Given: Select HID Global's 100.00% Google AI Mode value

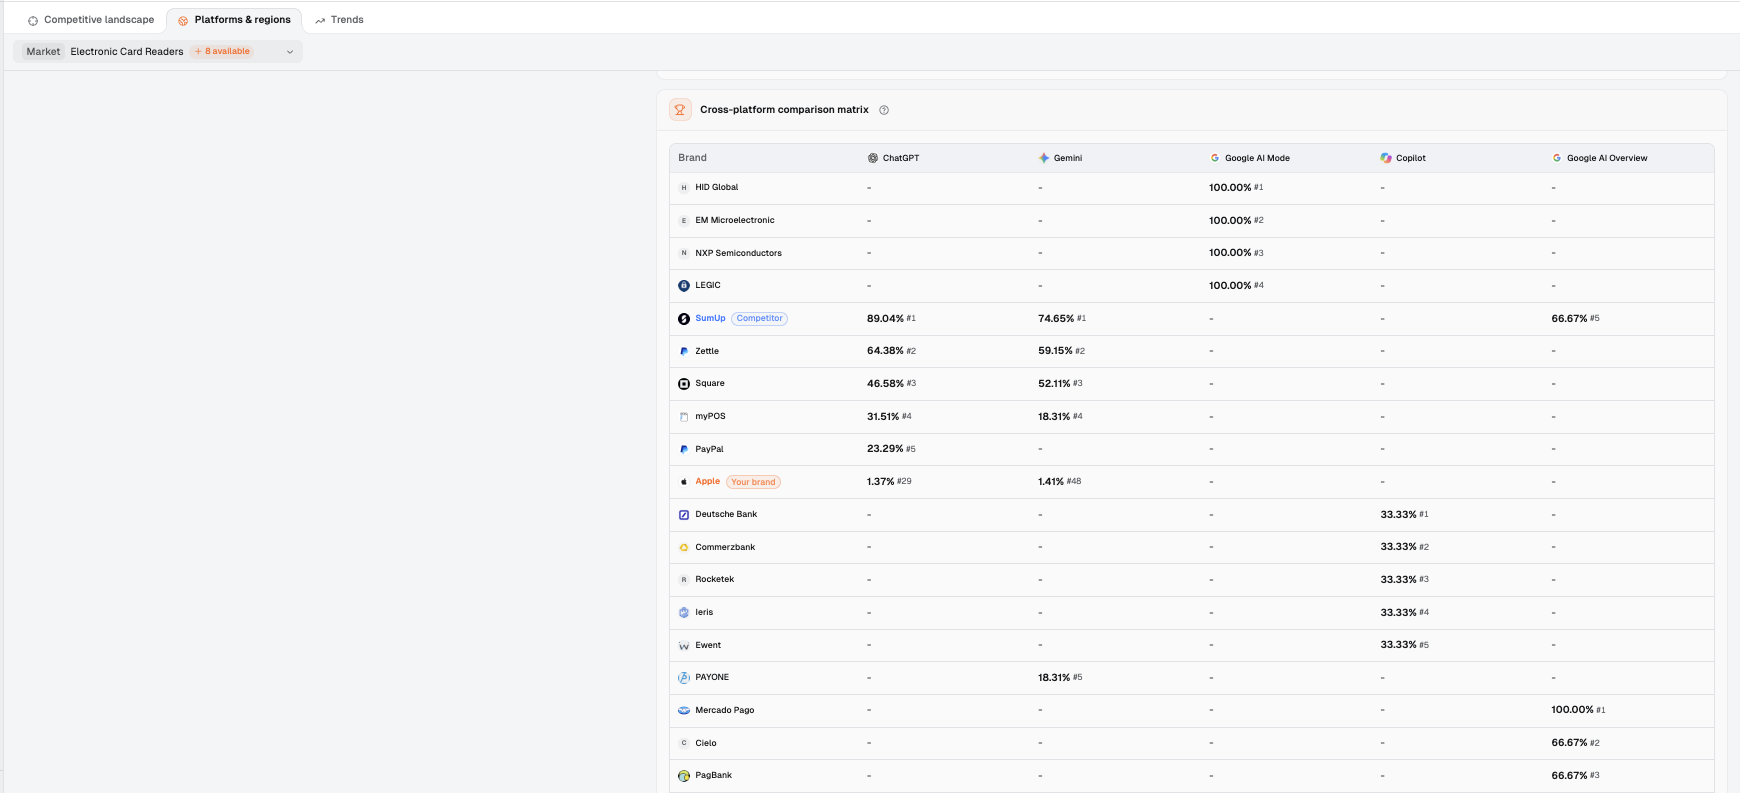Looking at the screenshot, I should coord(1230,188).
